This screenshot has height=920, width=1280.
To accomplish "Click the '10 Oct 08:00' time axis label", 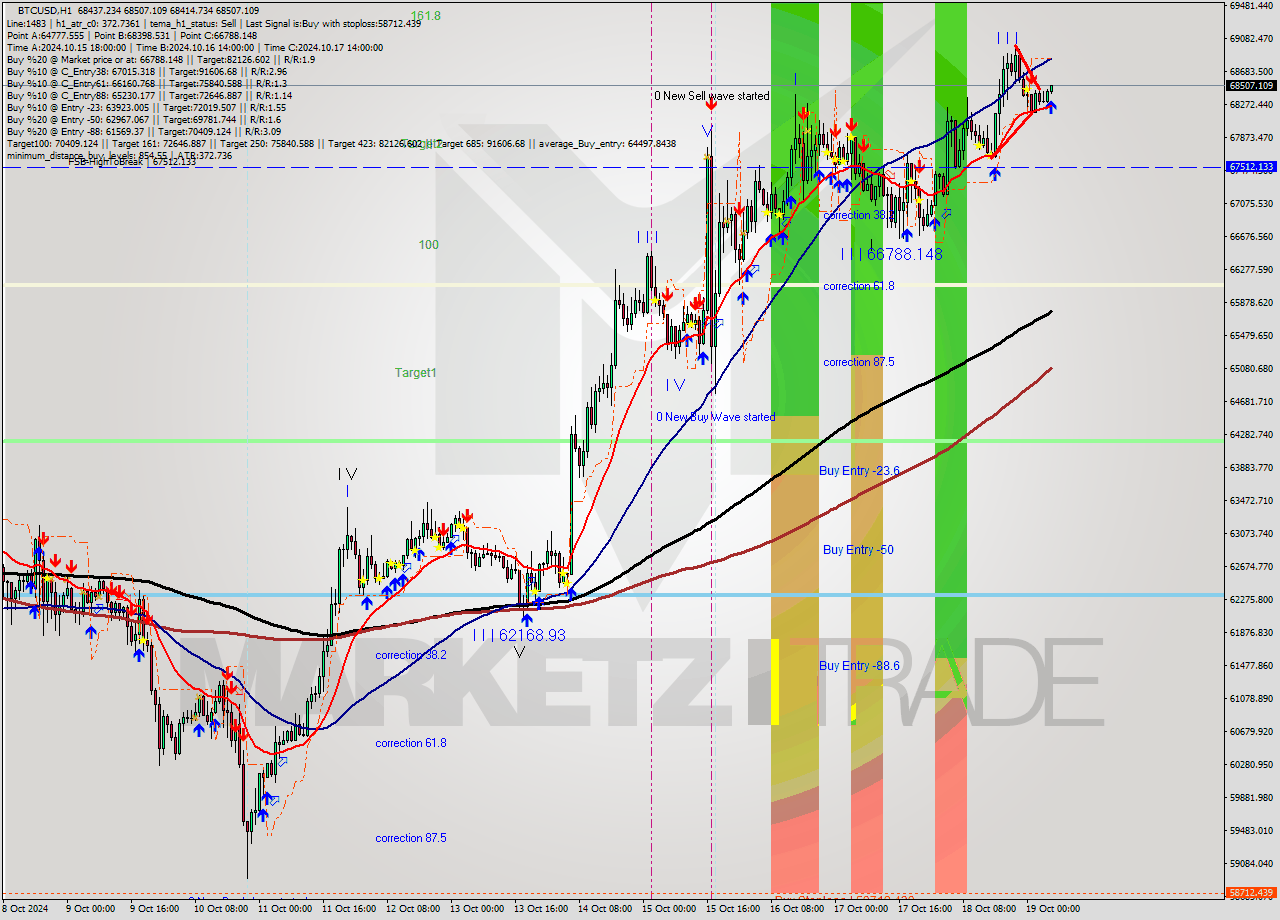I will point(219,908).
